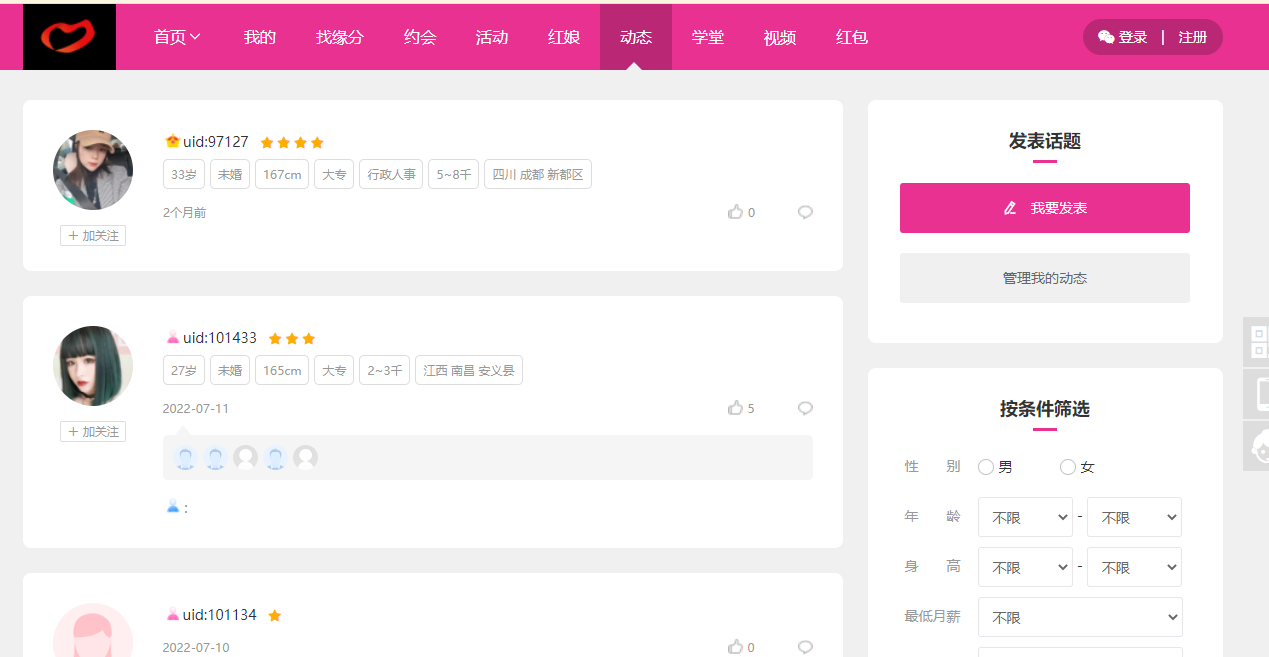Click the 行政人事 occupation tag
The image size is (1269, 657).
391,174
